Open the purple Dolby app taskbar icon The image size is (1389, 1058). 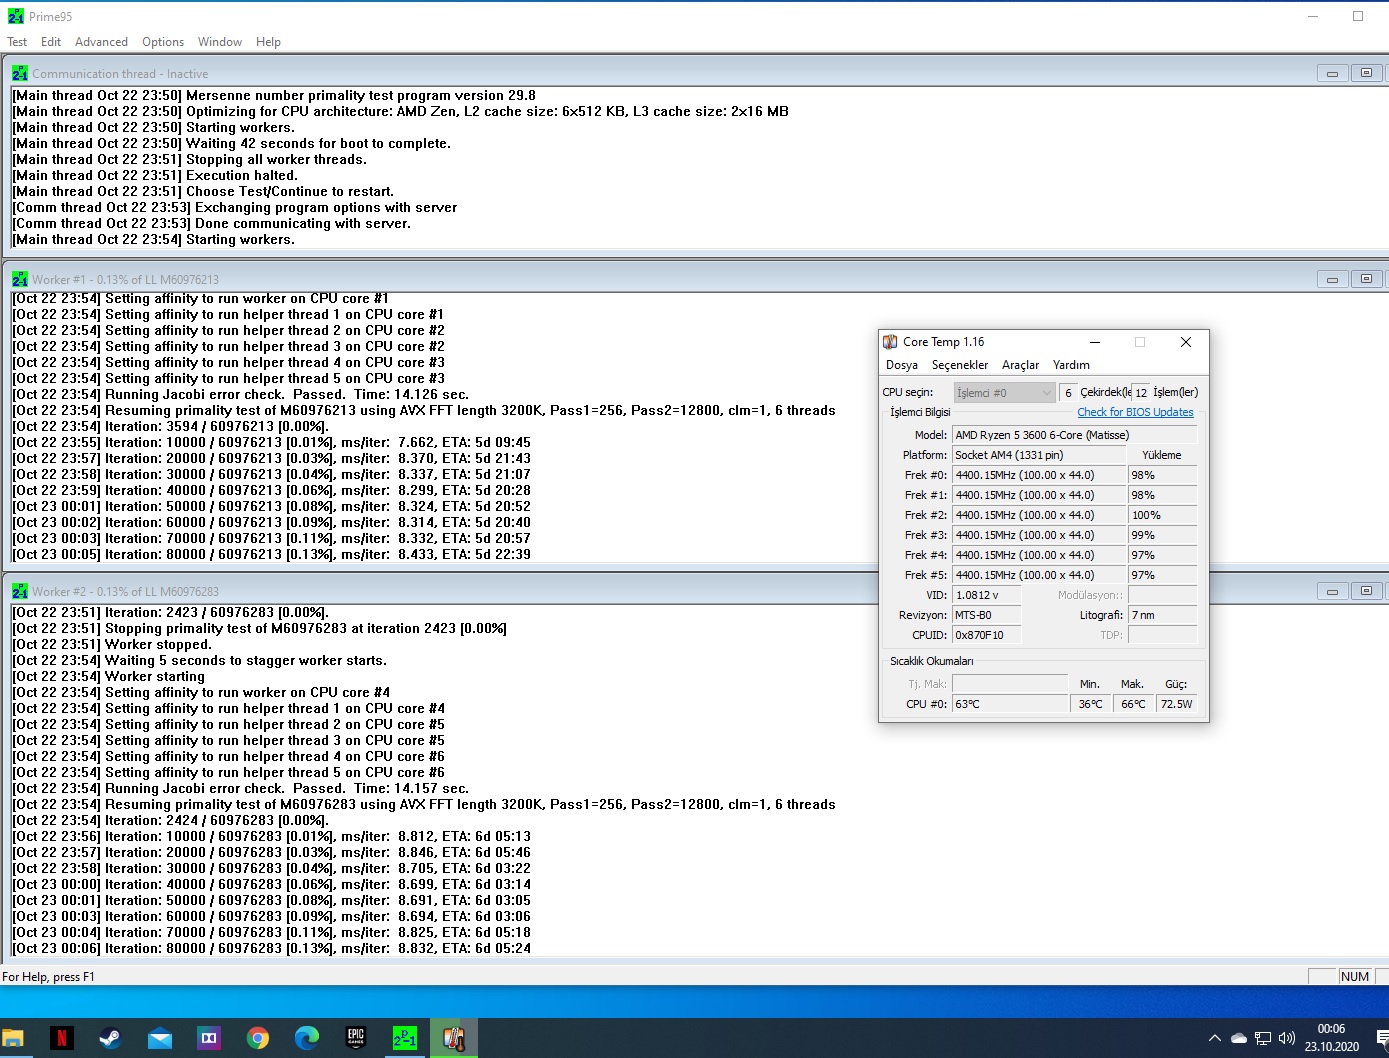pyautogui.click(x=208, y=1038)
